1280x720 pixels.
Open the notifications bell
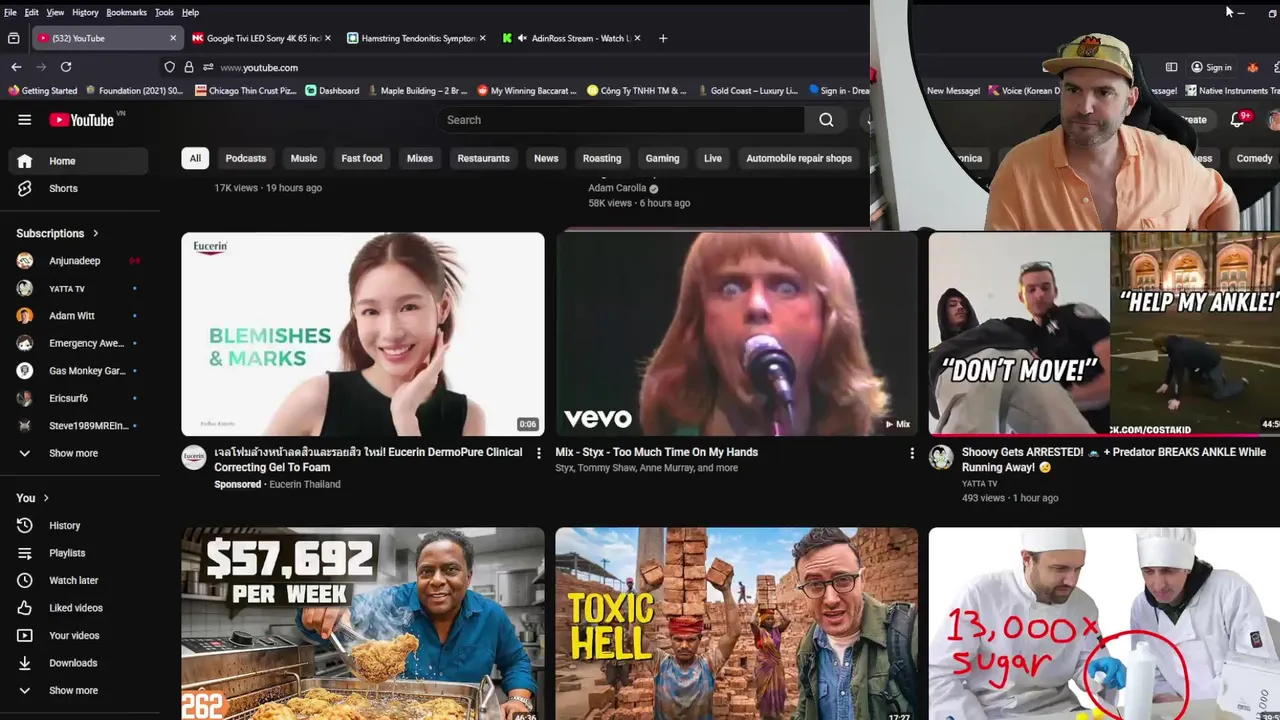click(x=1237, y=119)
